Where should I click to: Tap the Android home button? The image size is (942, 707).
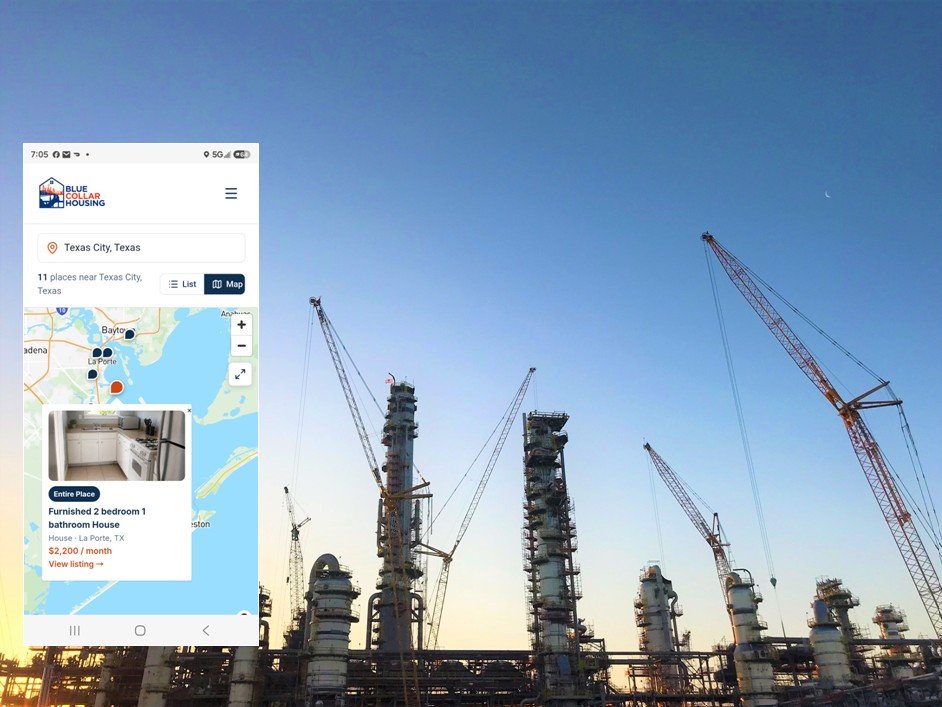tap(140, 630)
